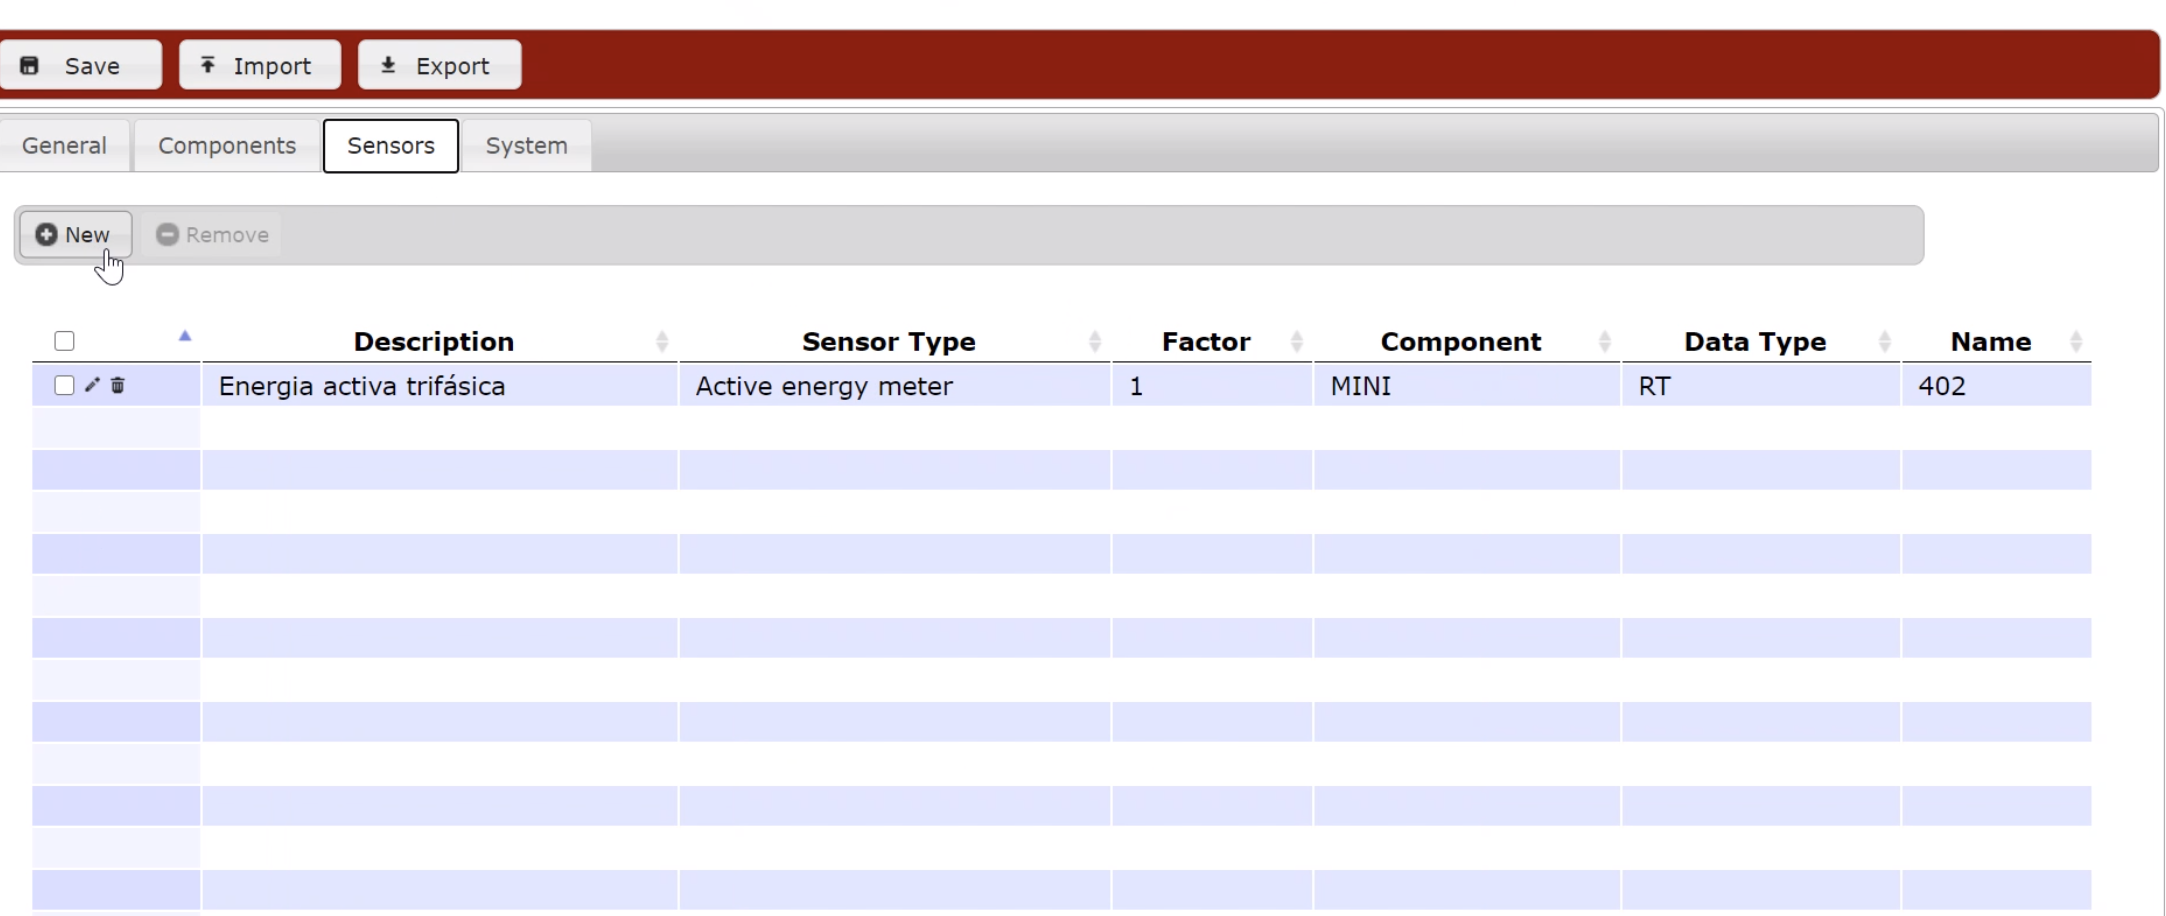Delete the Energia activa trifásica sensor trash icon
2166x916 pixels.
118,385
